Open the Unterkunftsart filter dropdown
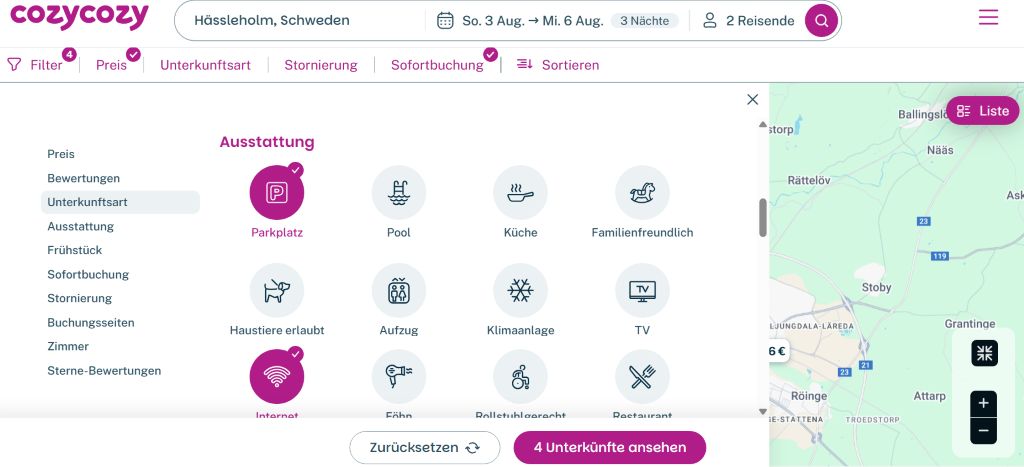This screenshot has height=467, width=1024. [205, 65]
